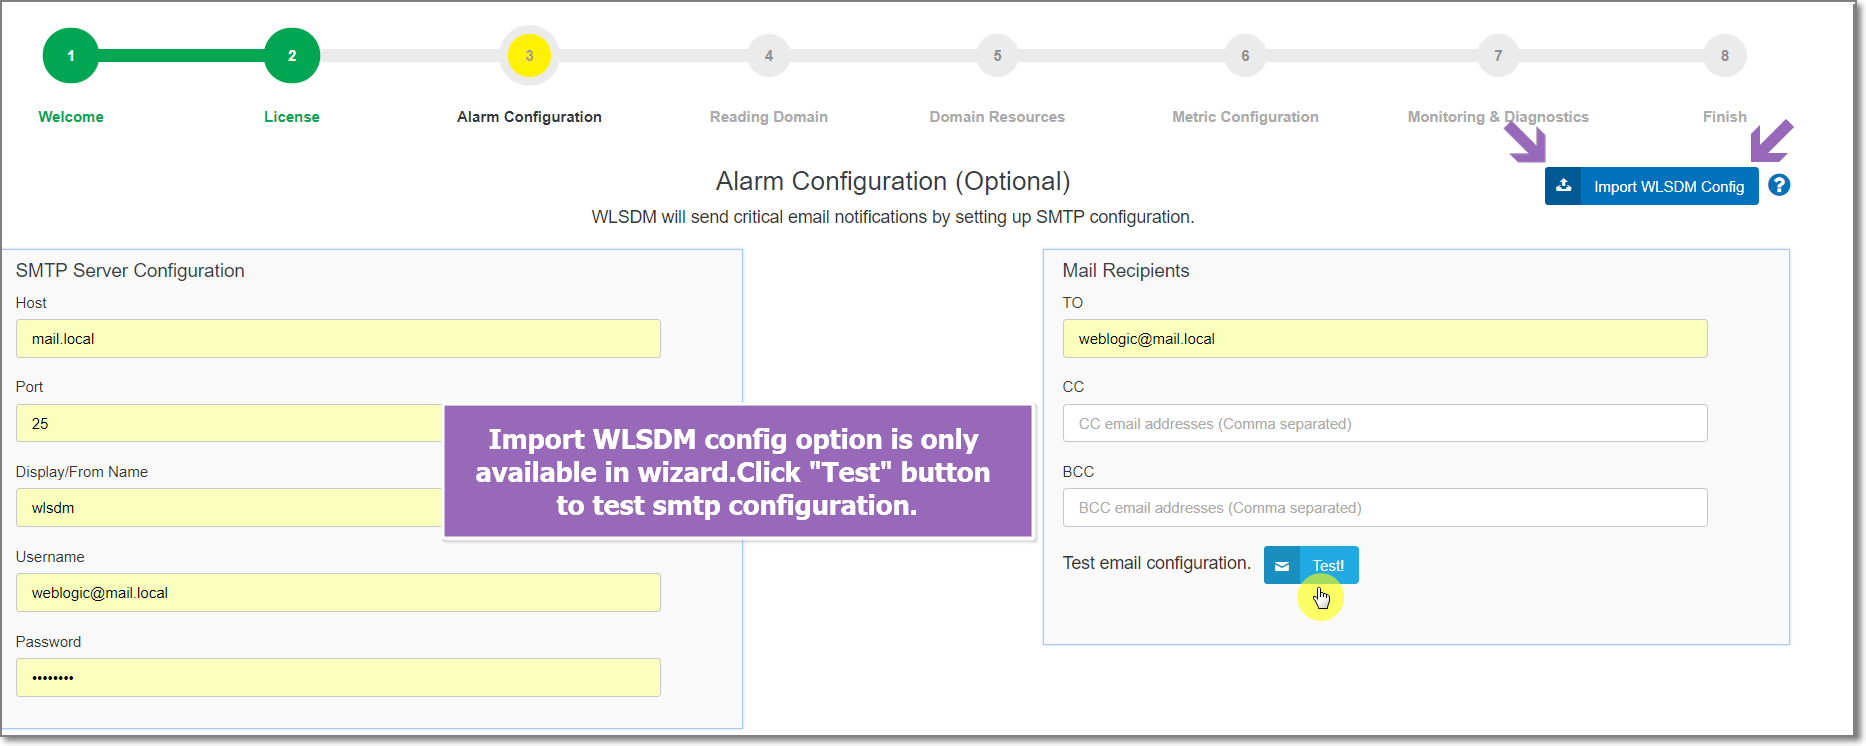
Task: Select step 7 circle in wizard
Action: click(x=1498, y=56)
